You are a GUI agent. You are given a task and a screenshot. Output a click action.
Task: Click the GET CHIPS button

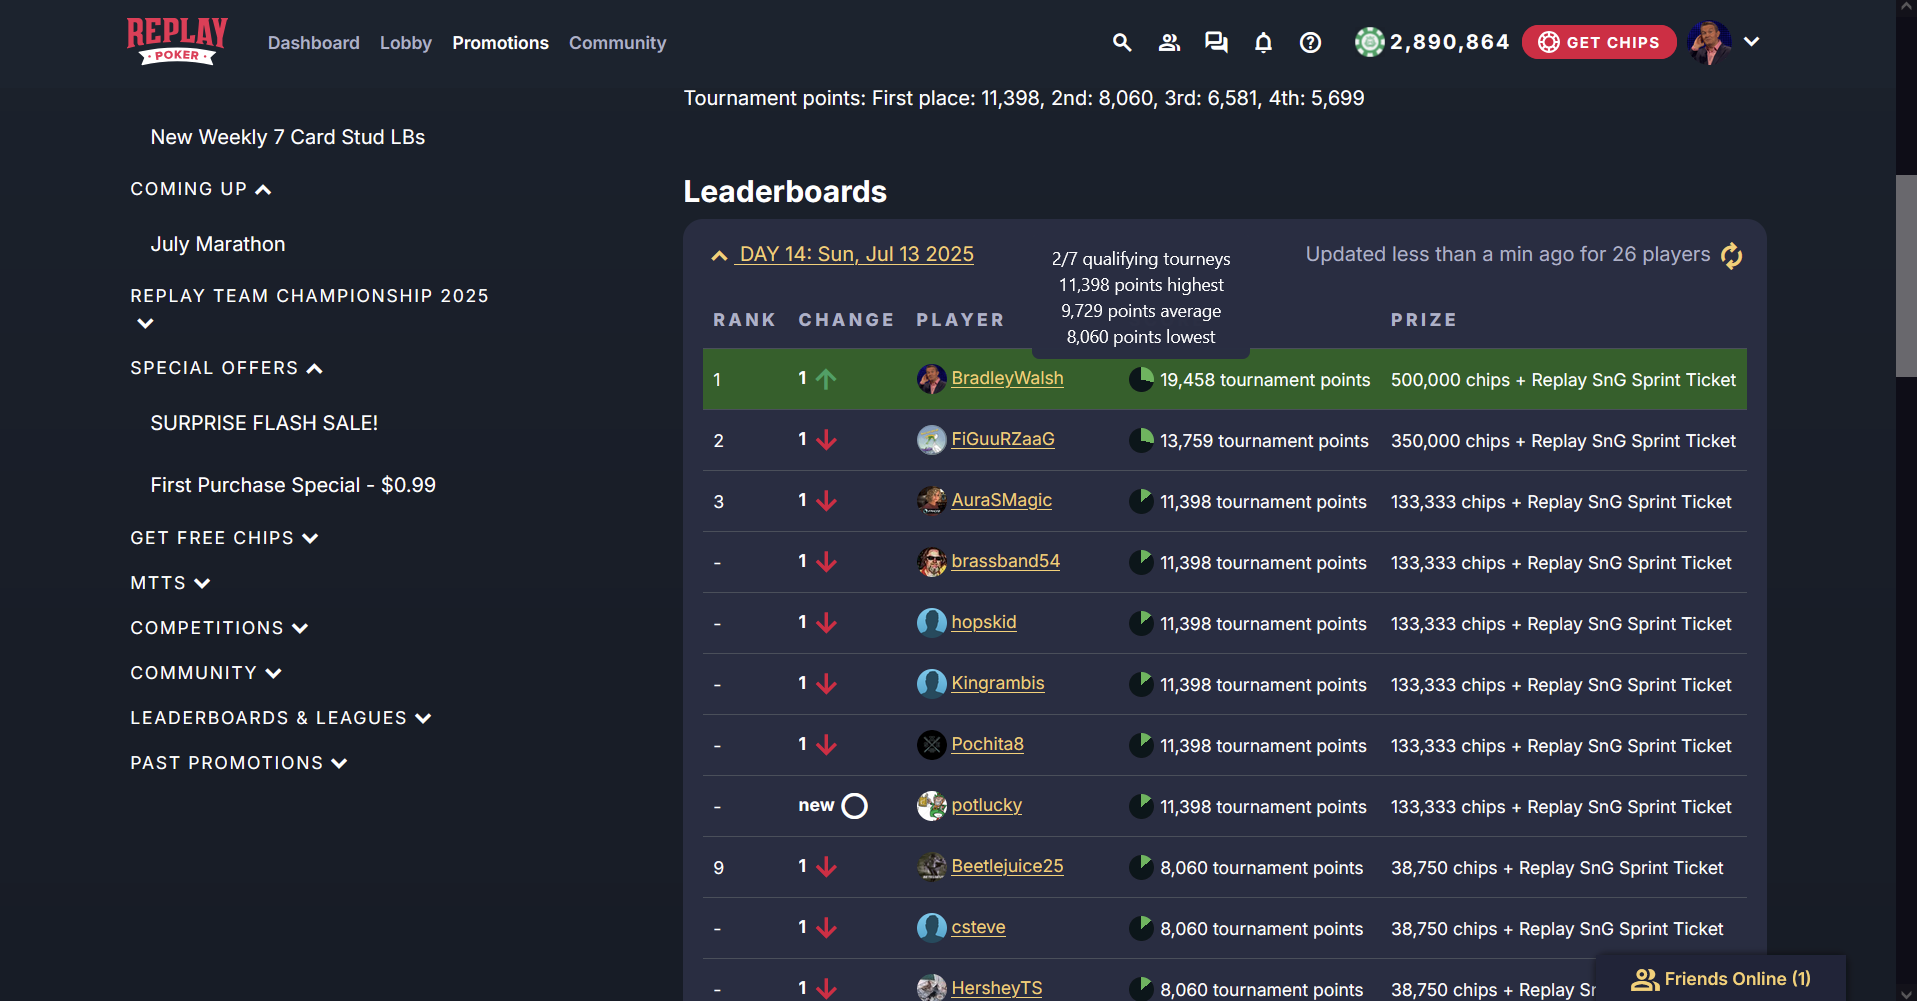pos(1599,42)
